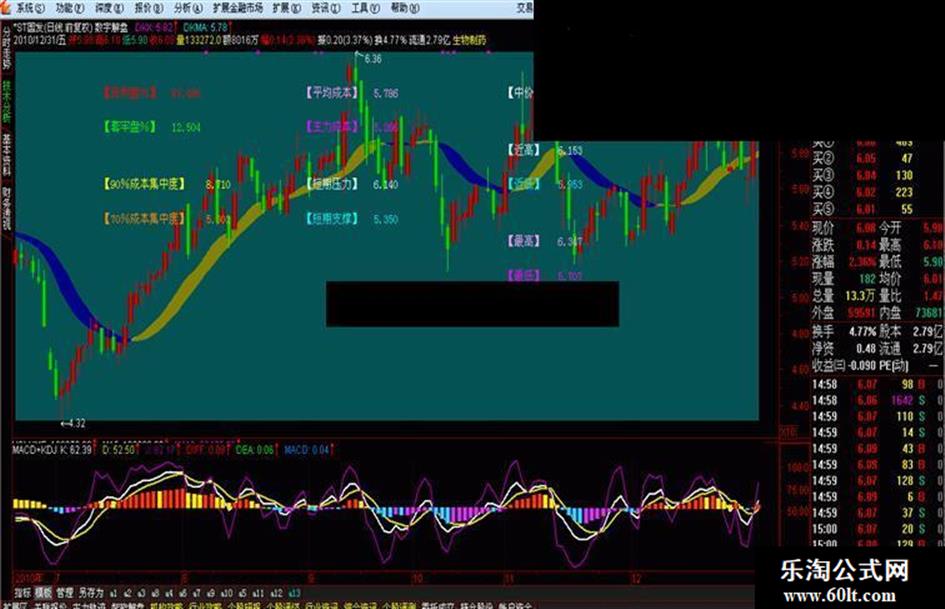The image size is (945, 609).
Task: Open the 分析(A) menu
Action: coord(188,8)
